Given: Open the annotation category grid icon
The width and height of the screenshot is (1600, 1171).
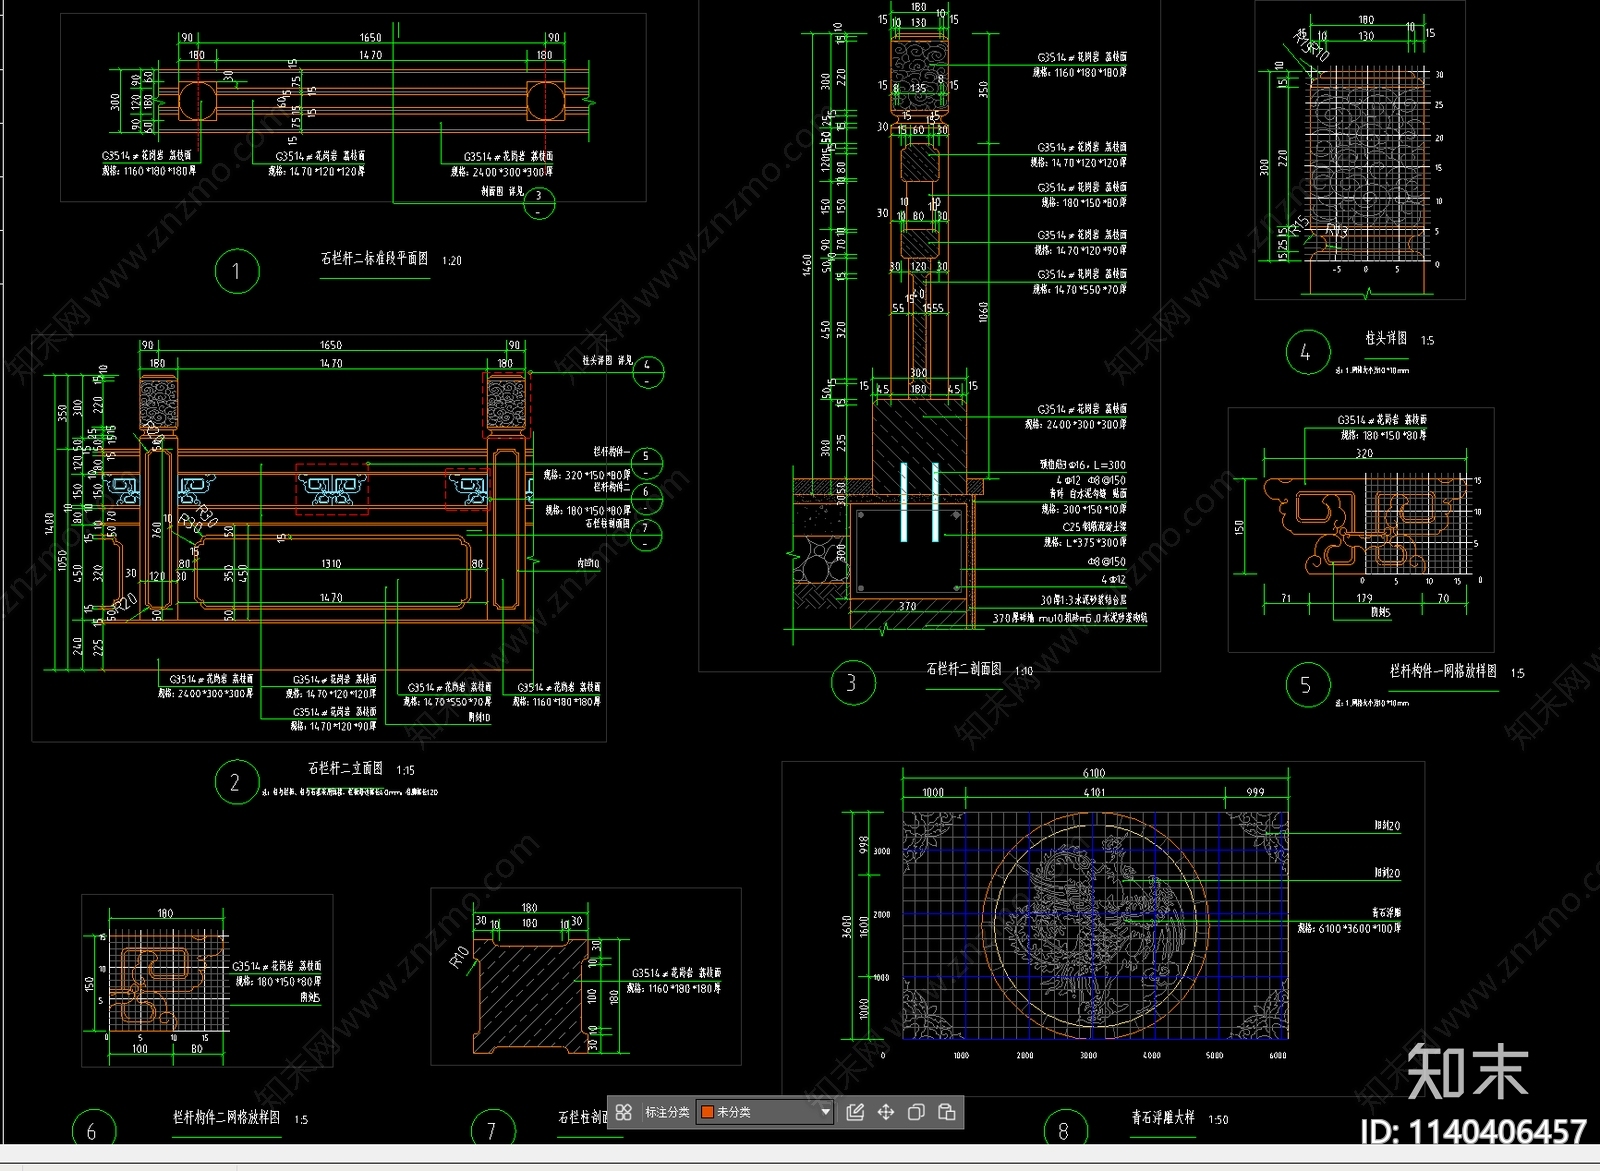Looking at the screenshot, I should 624,1112.
